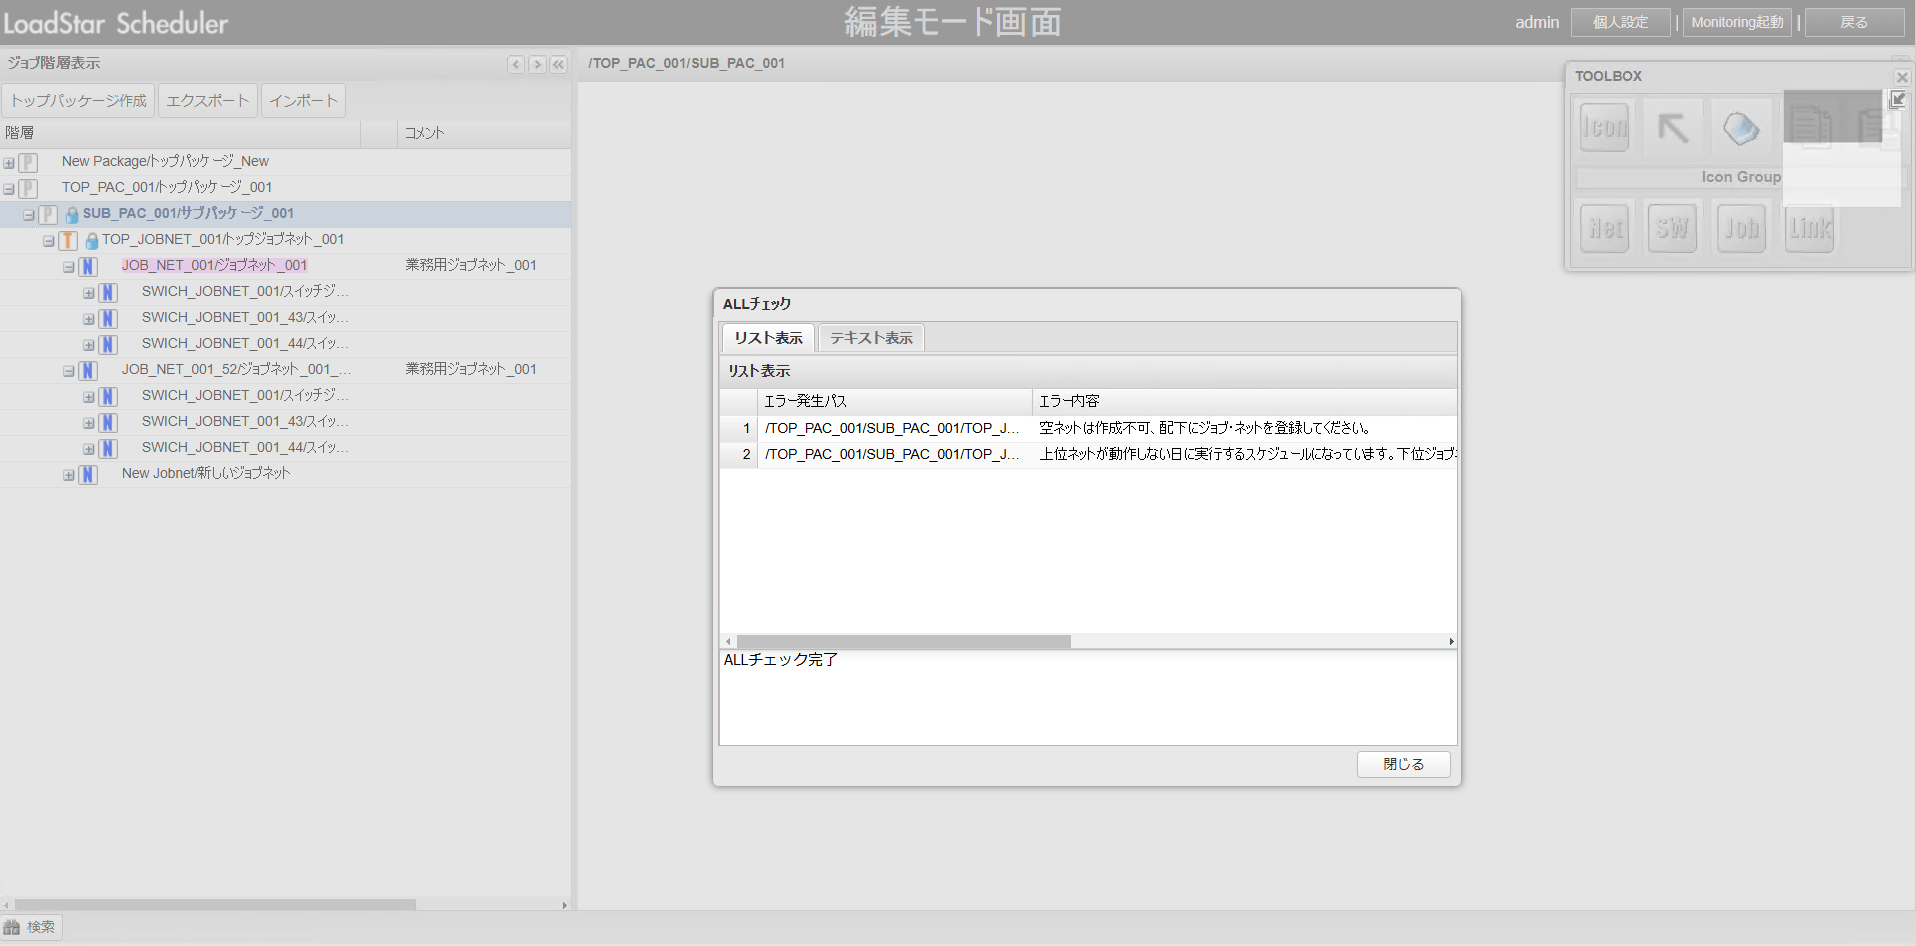Open 個人設定 from the header
1916x946 pixels.
click(x=1620, y=22)
